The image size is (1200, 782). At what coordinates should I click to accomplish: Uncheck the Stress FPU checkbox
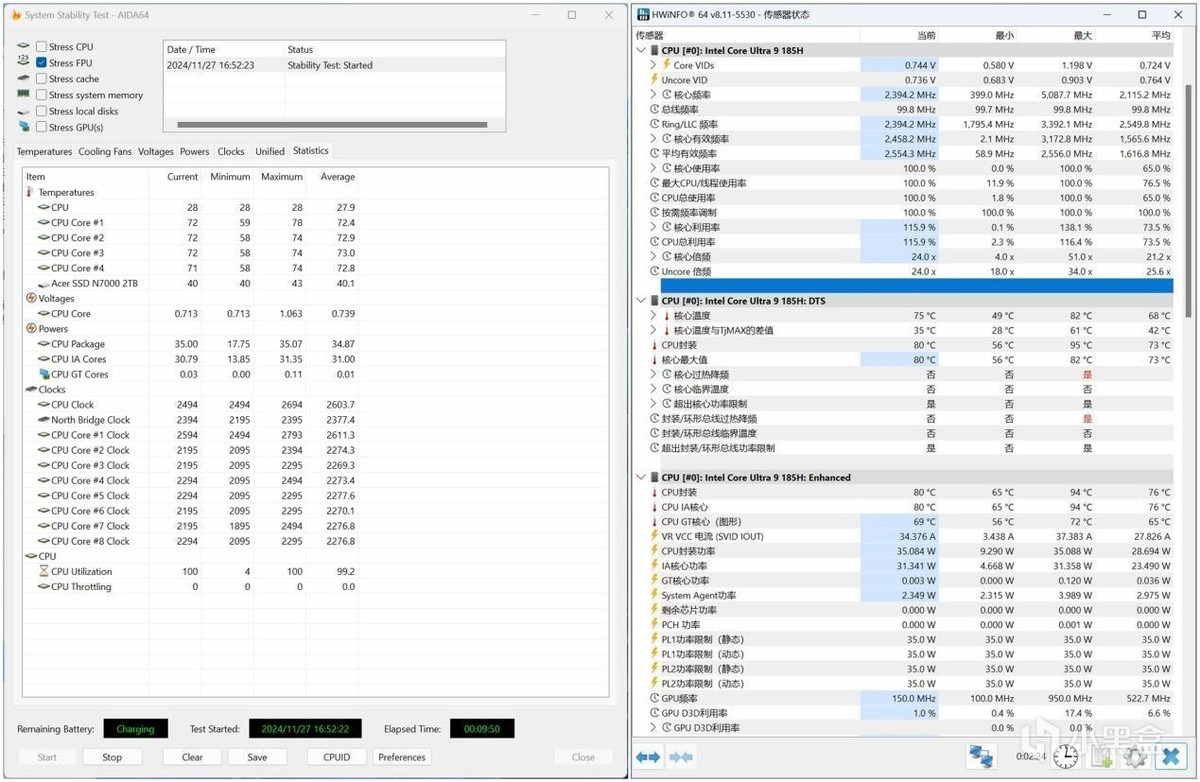pos(41,62)
